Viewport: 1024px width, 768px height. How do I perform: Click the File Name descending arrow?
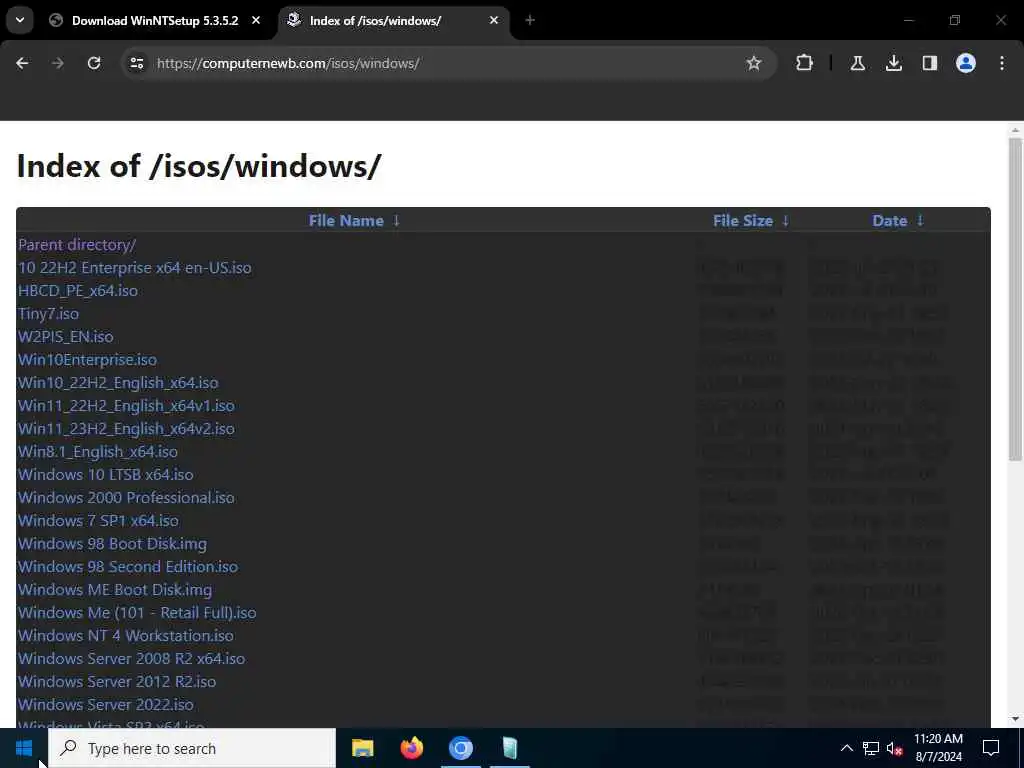click(x=396, y=221)
